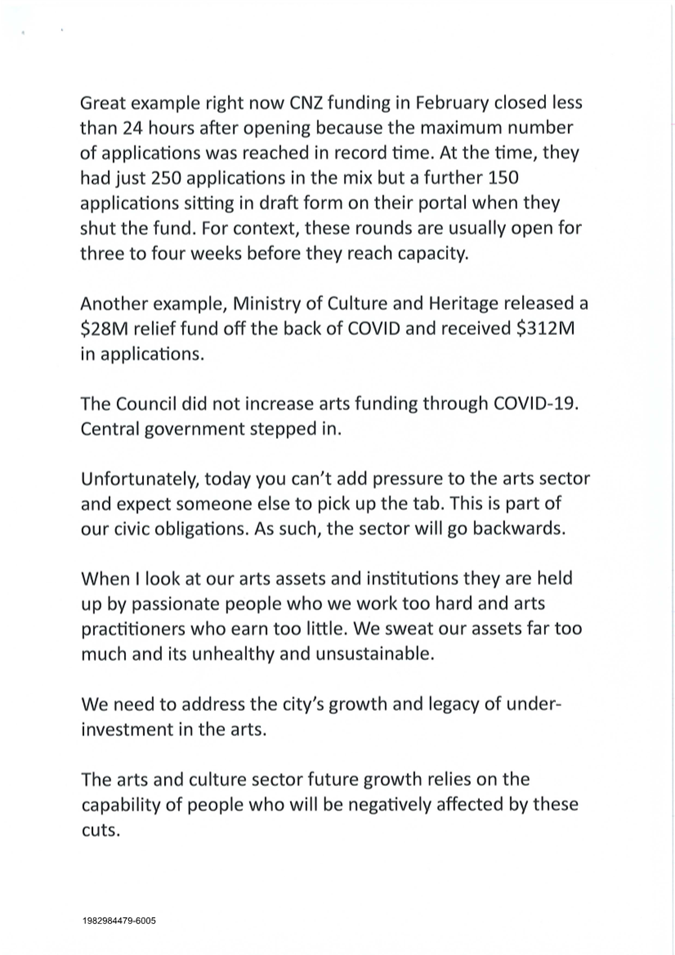Click the line 'We need to address'

[320, 704]
